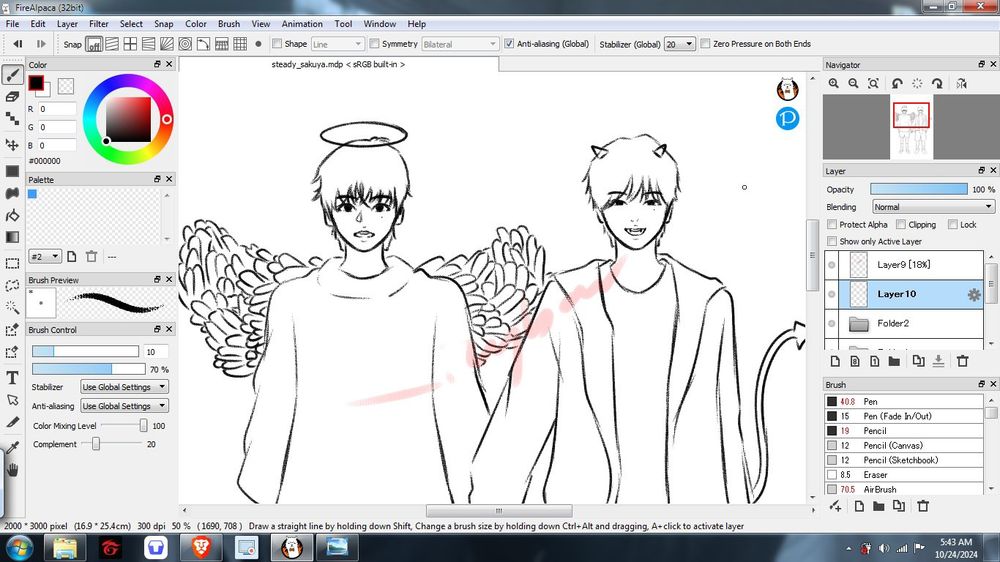Toggle the Shape checkbox
Viewport: 1000px width, 562px height.
[277, 43]
